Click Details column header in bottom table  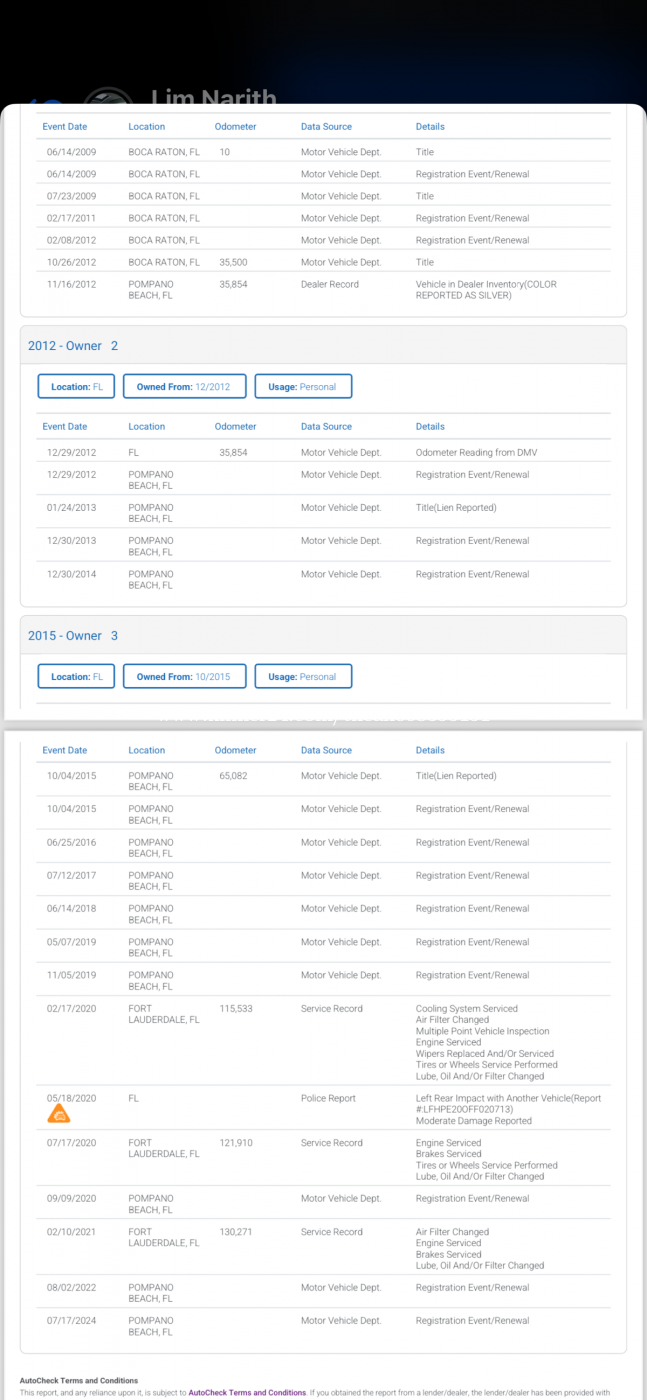430,750
